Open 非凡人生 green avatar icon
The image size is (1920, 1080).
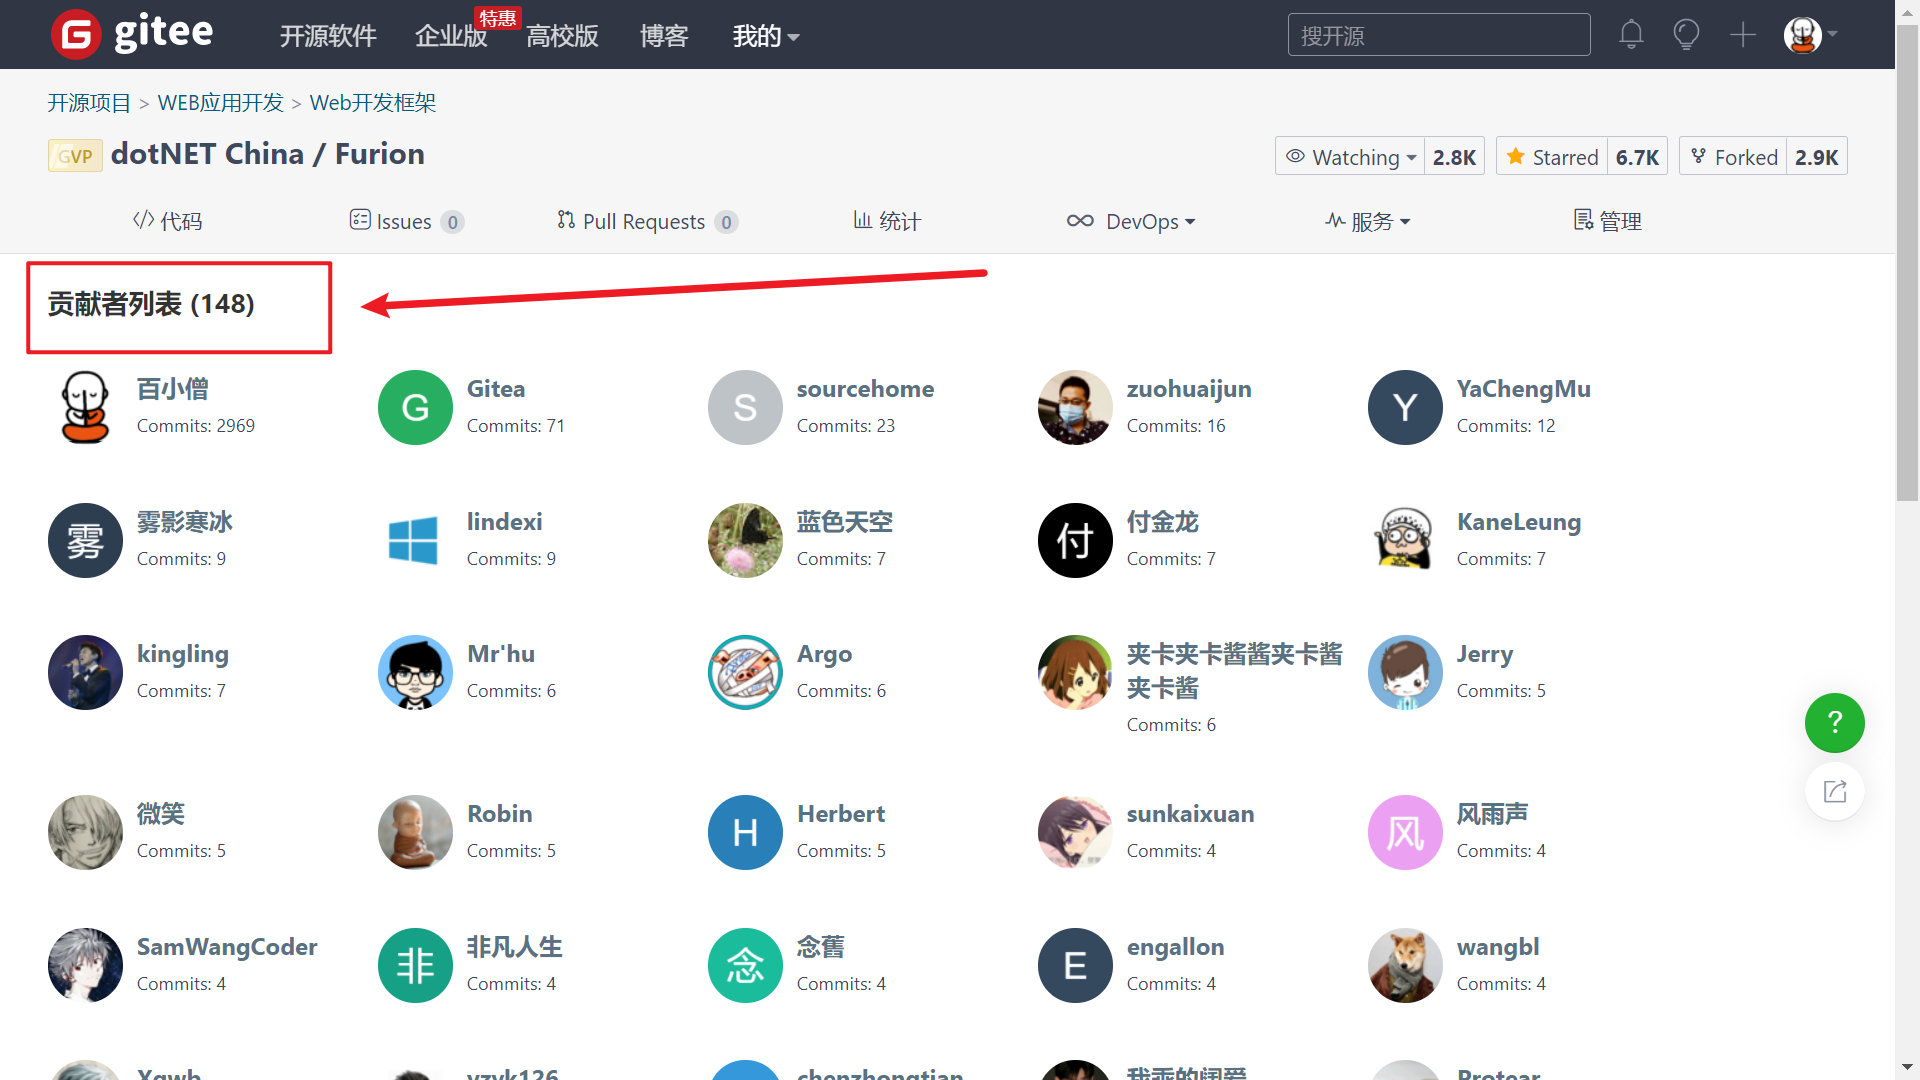coord(415,965)
